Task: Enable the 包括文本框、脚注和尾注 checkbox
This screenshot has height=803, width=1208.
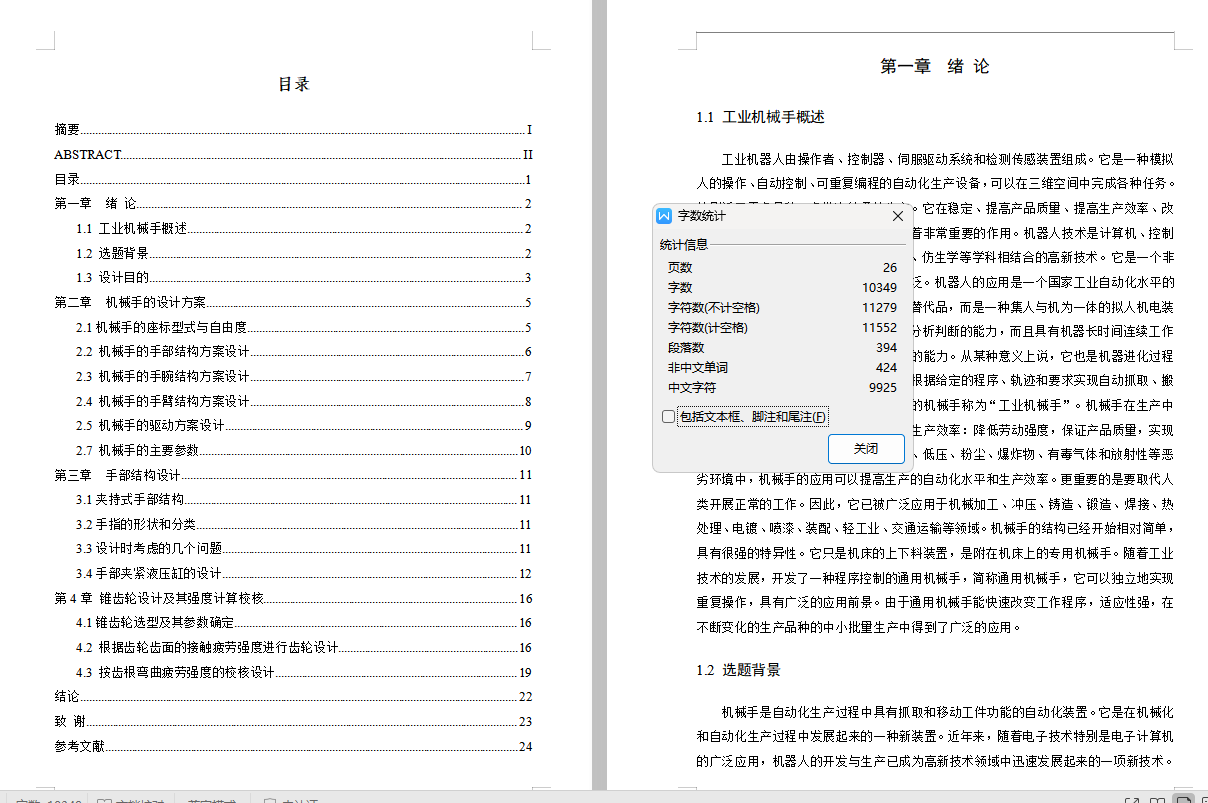Action: 669,417
